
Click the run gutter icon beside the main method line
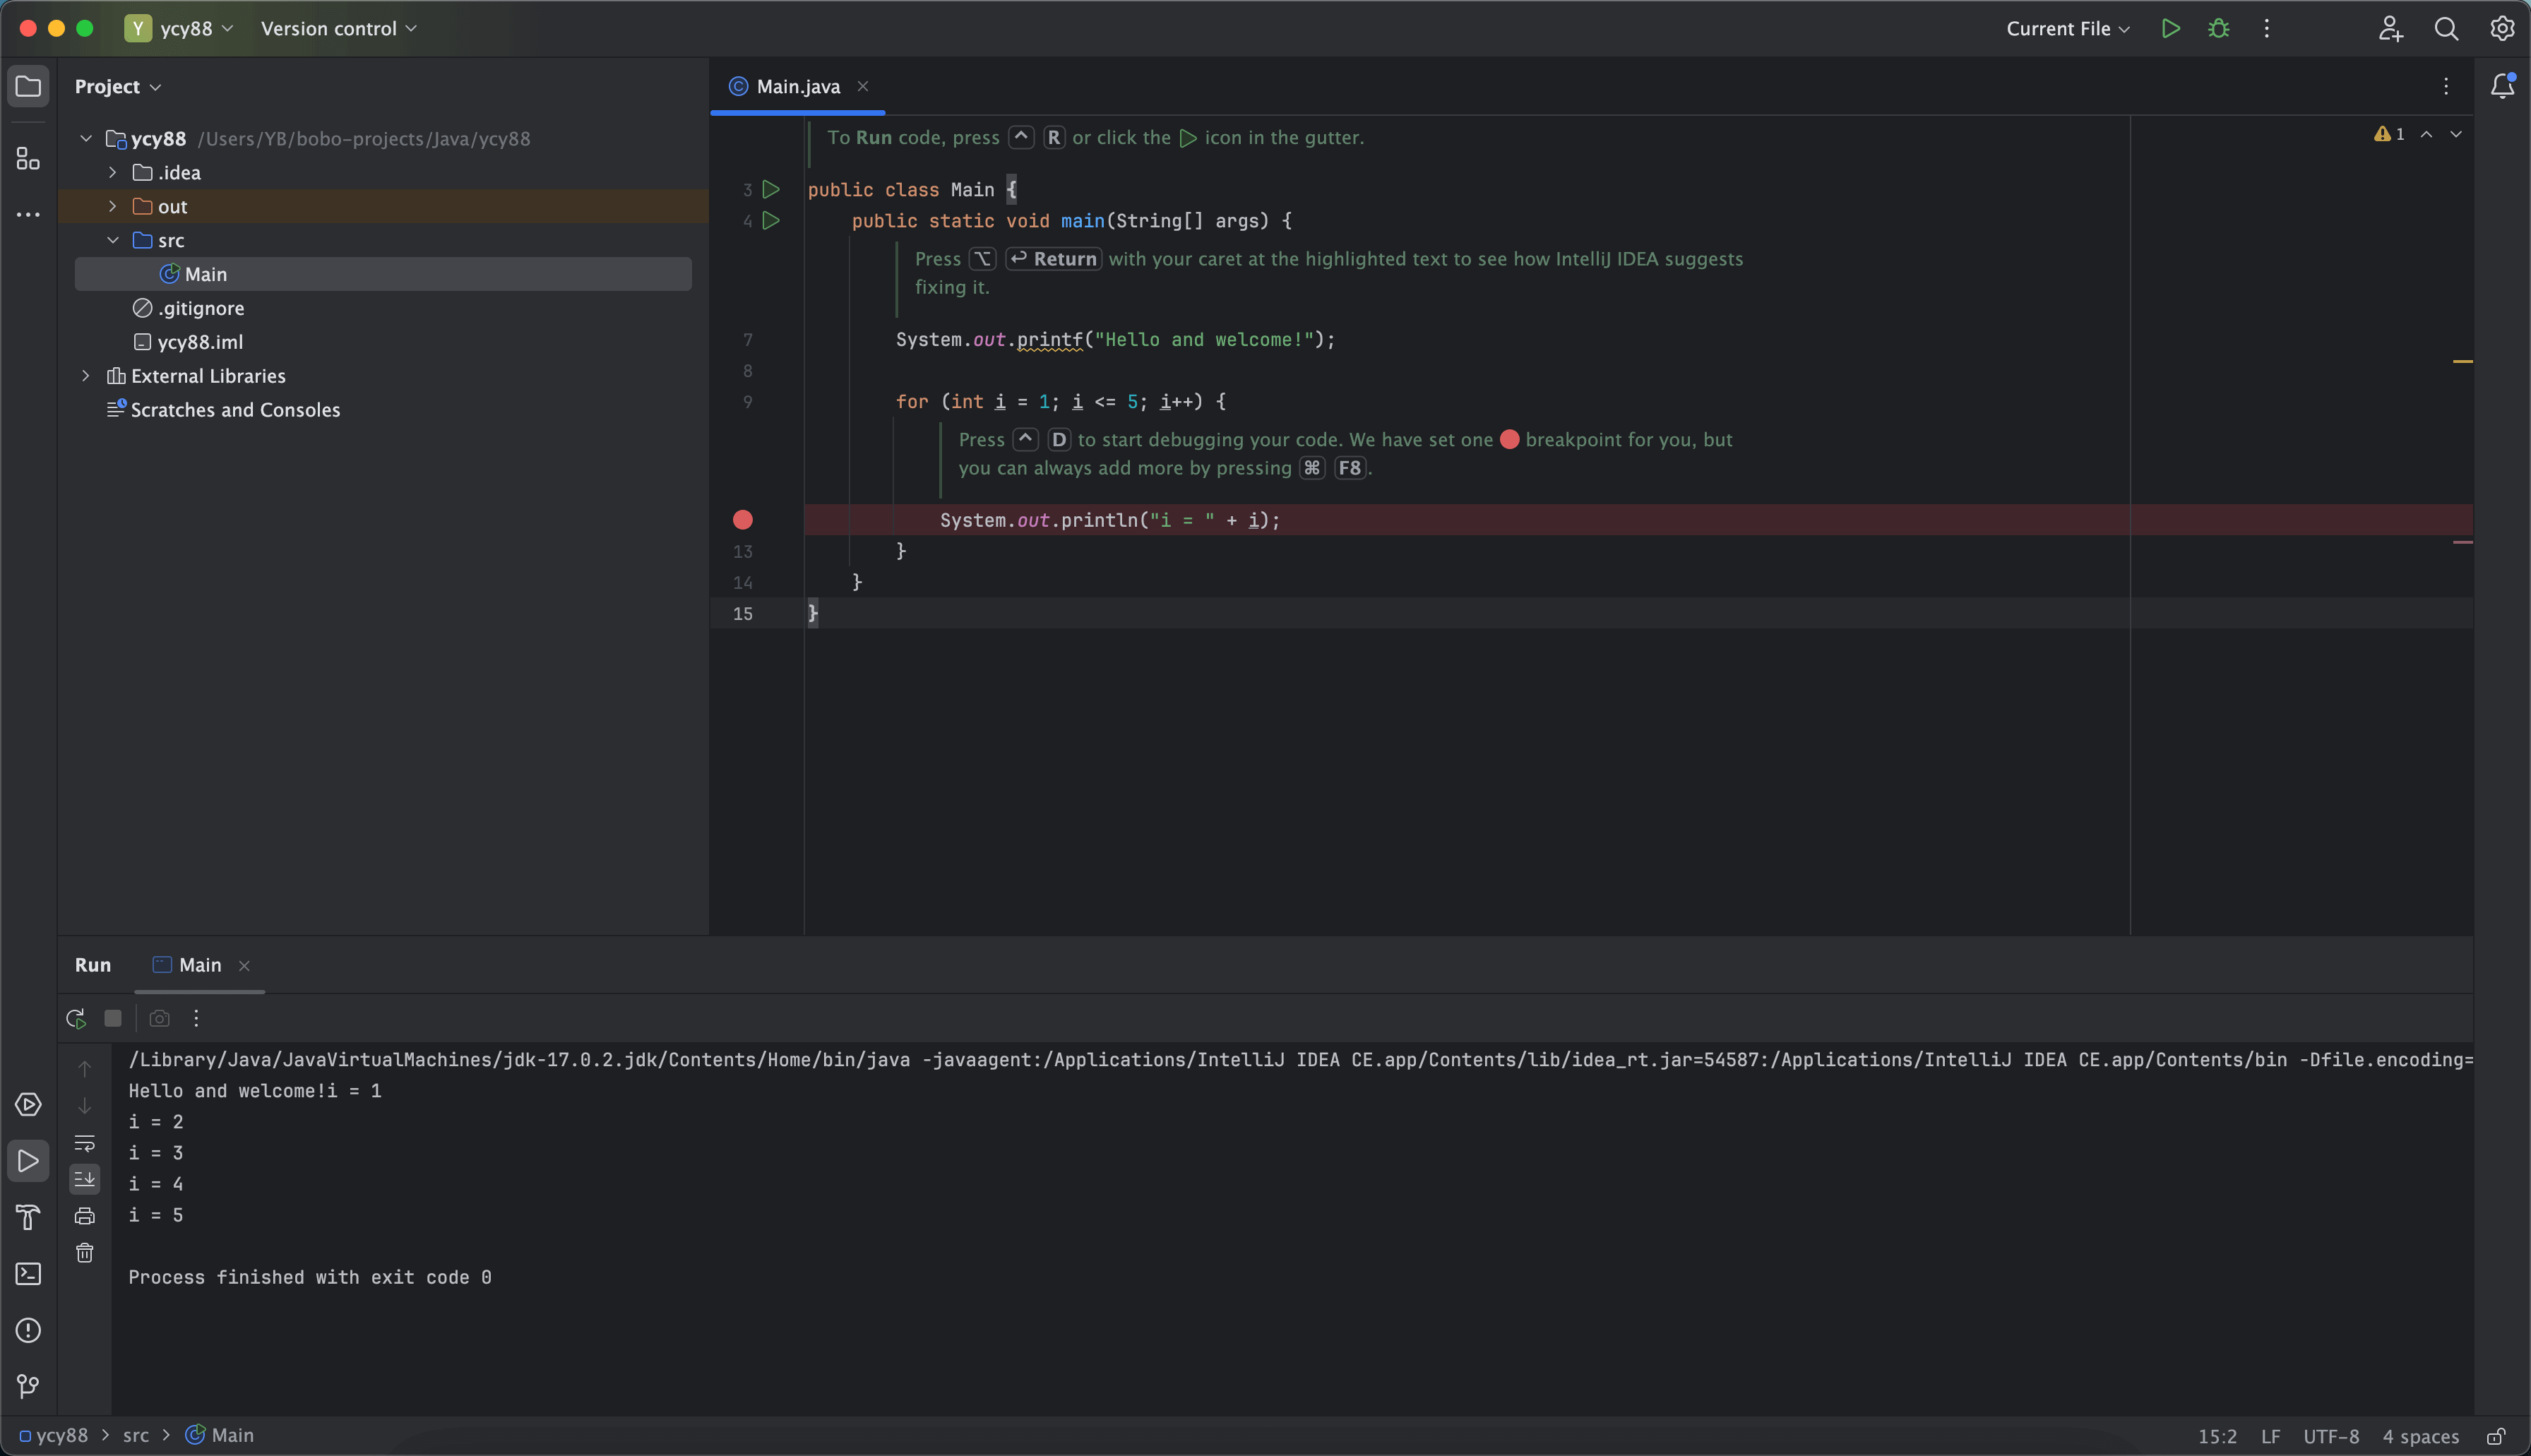click(771, 220)
